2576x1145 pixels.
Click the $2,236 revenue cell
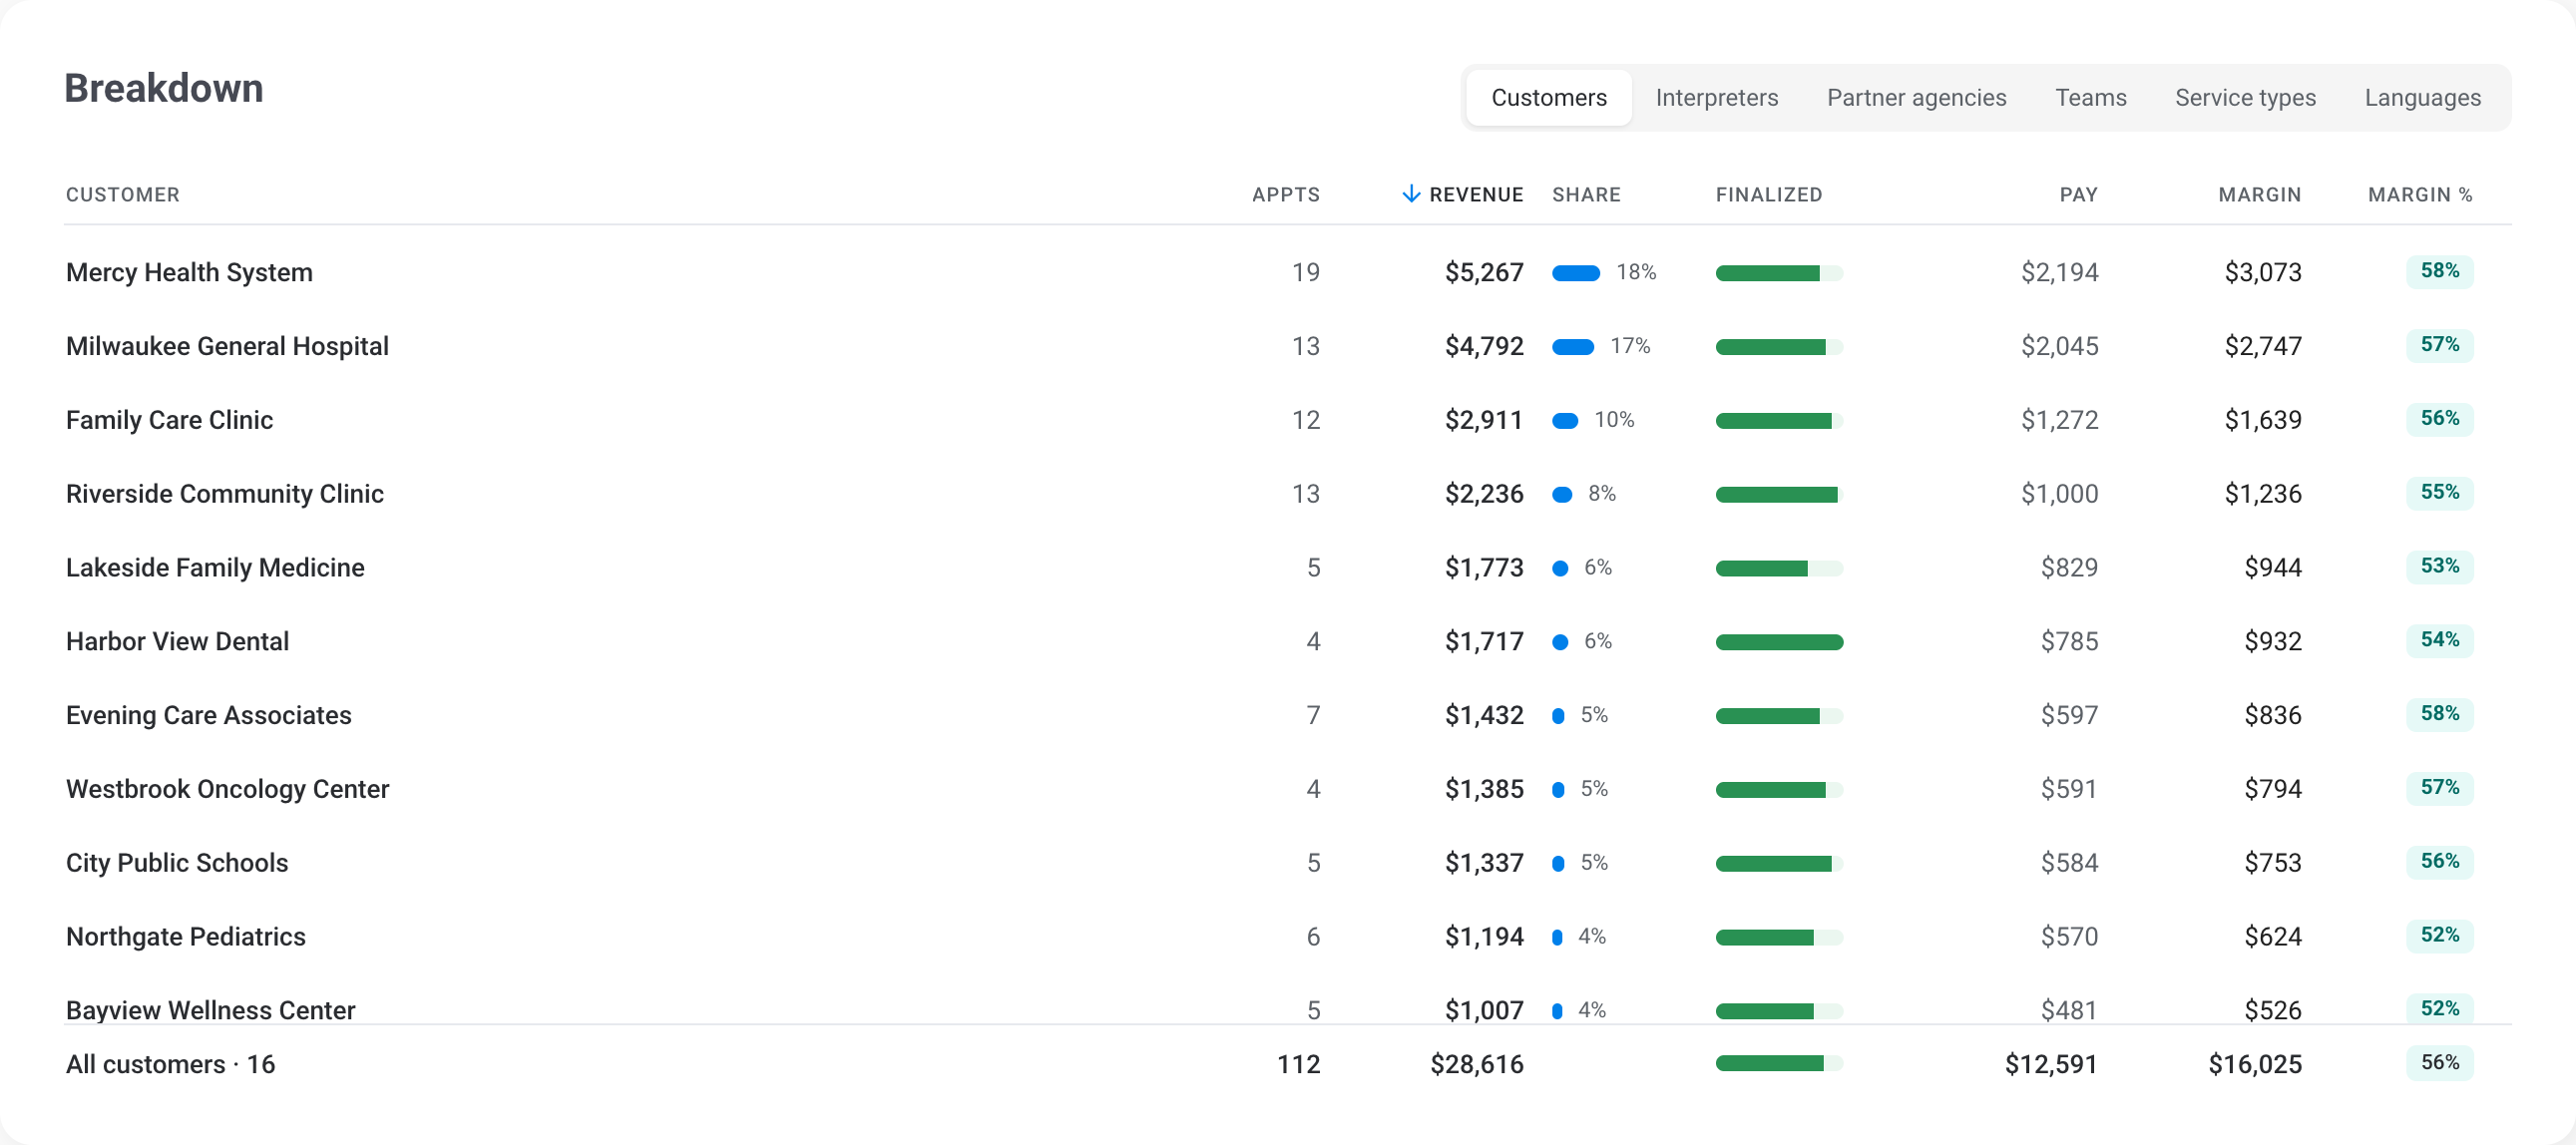pyautogui.click(x=1484, y=494)
